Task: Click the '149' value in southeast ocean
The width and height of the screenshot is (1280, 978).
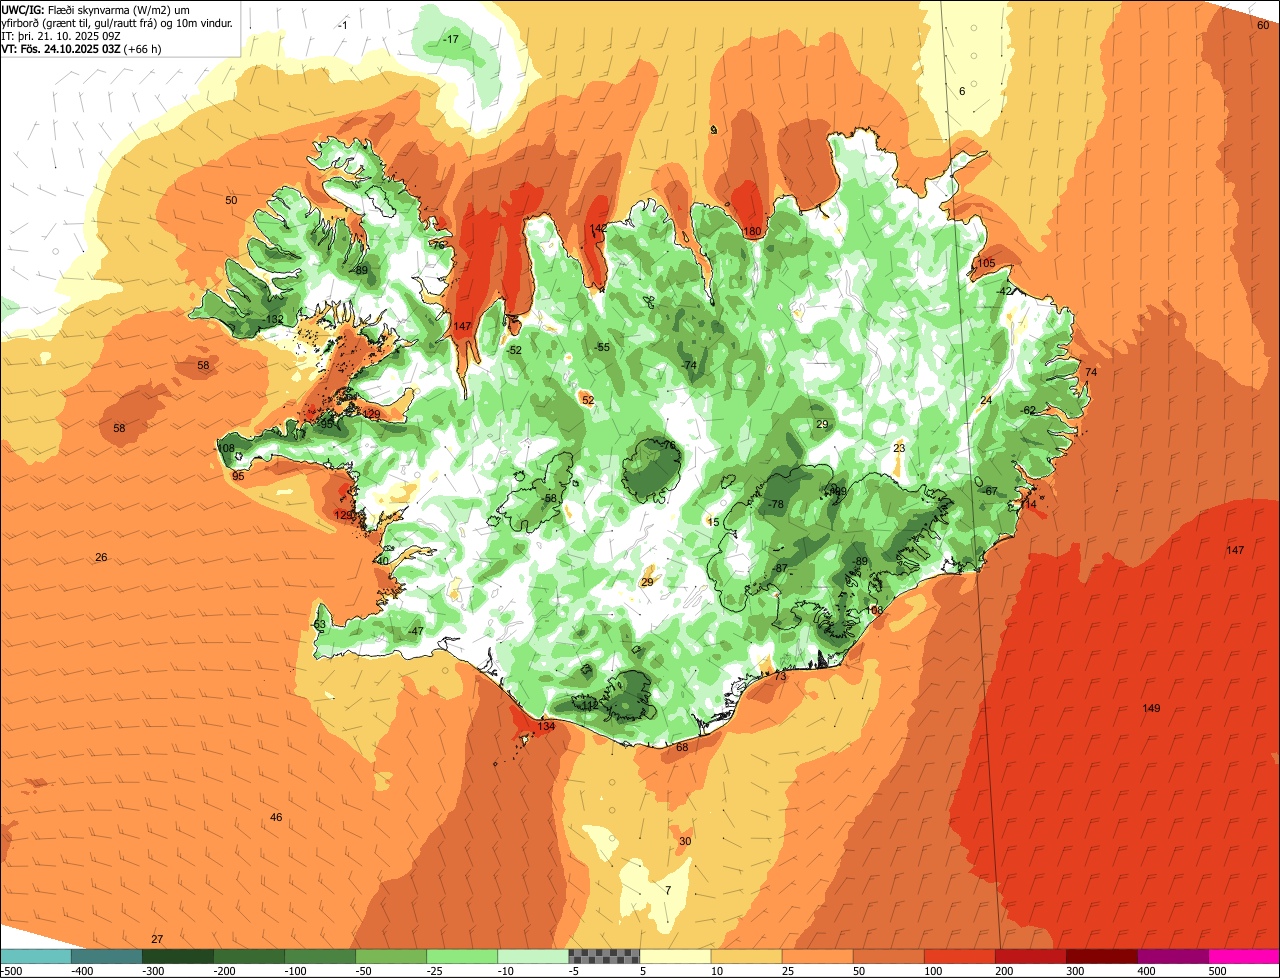Action: (x=1151, y=708)
